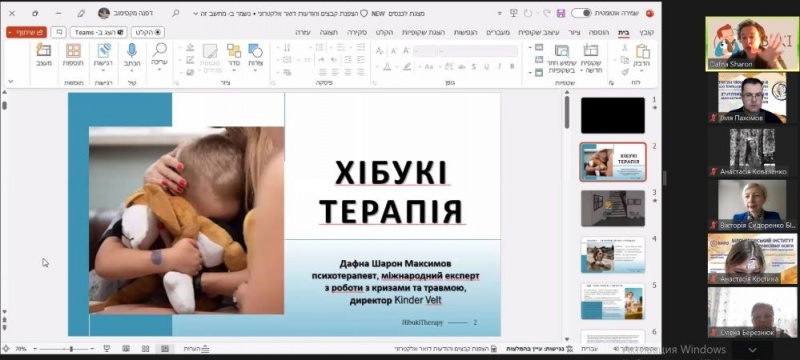Click the Present in Teams button

(99, 32)
